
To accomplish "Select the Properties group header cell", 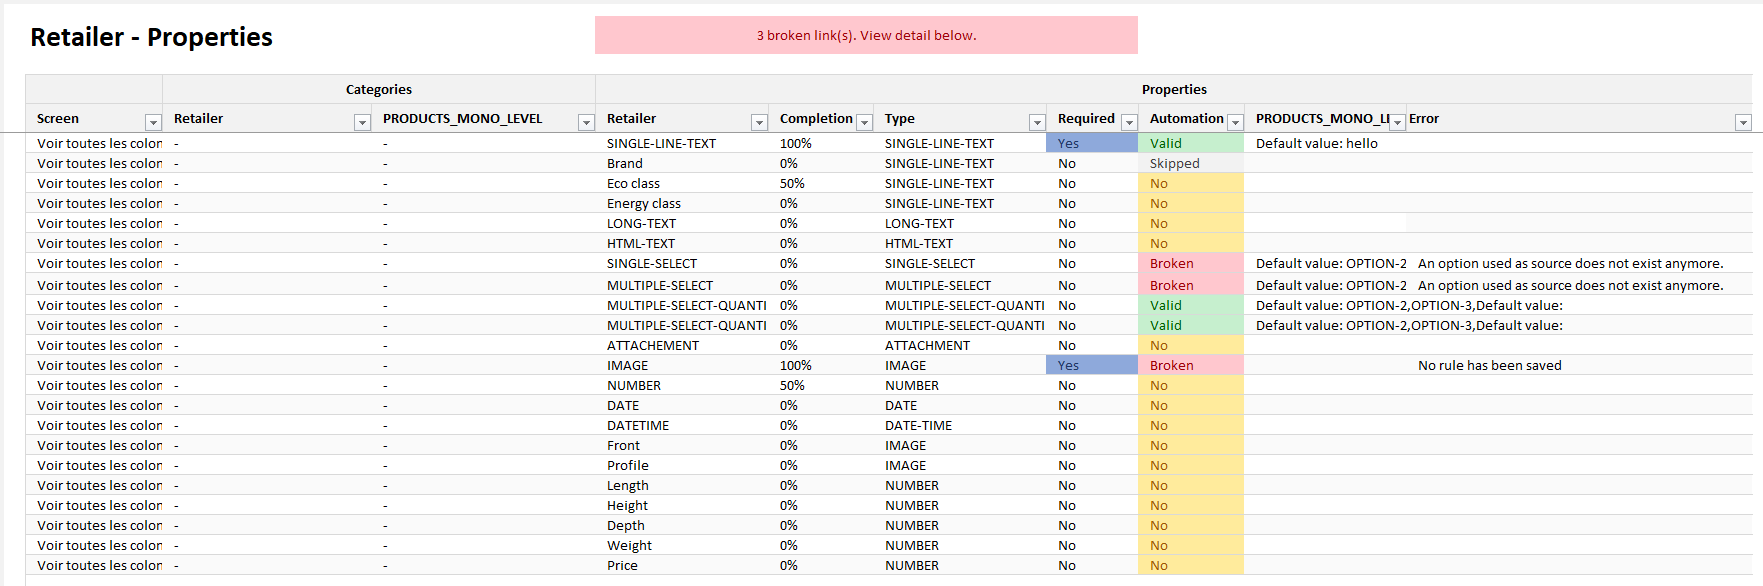I will (1174, 90).
